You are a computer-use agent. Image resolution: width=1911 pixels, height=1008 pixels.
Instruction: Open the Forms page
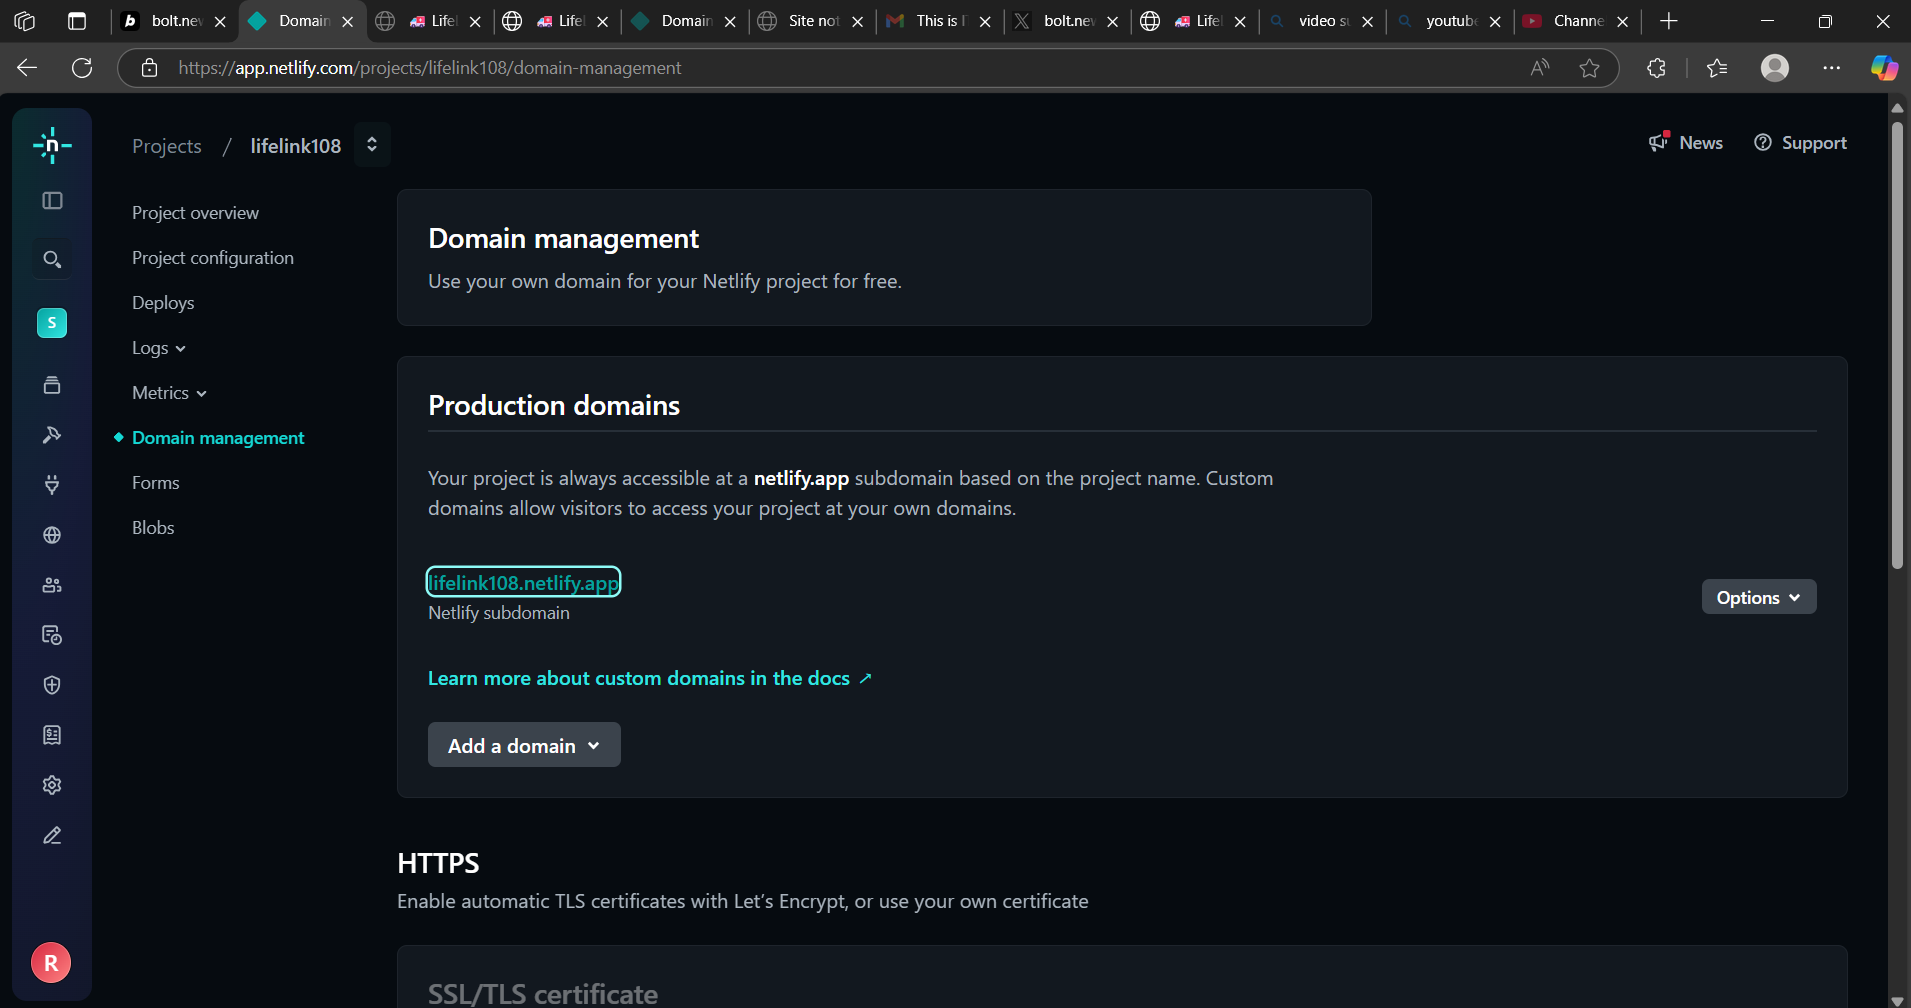click(156, 483)
